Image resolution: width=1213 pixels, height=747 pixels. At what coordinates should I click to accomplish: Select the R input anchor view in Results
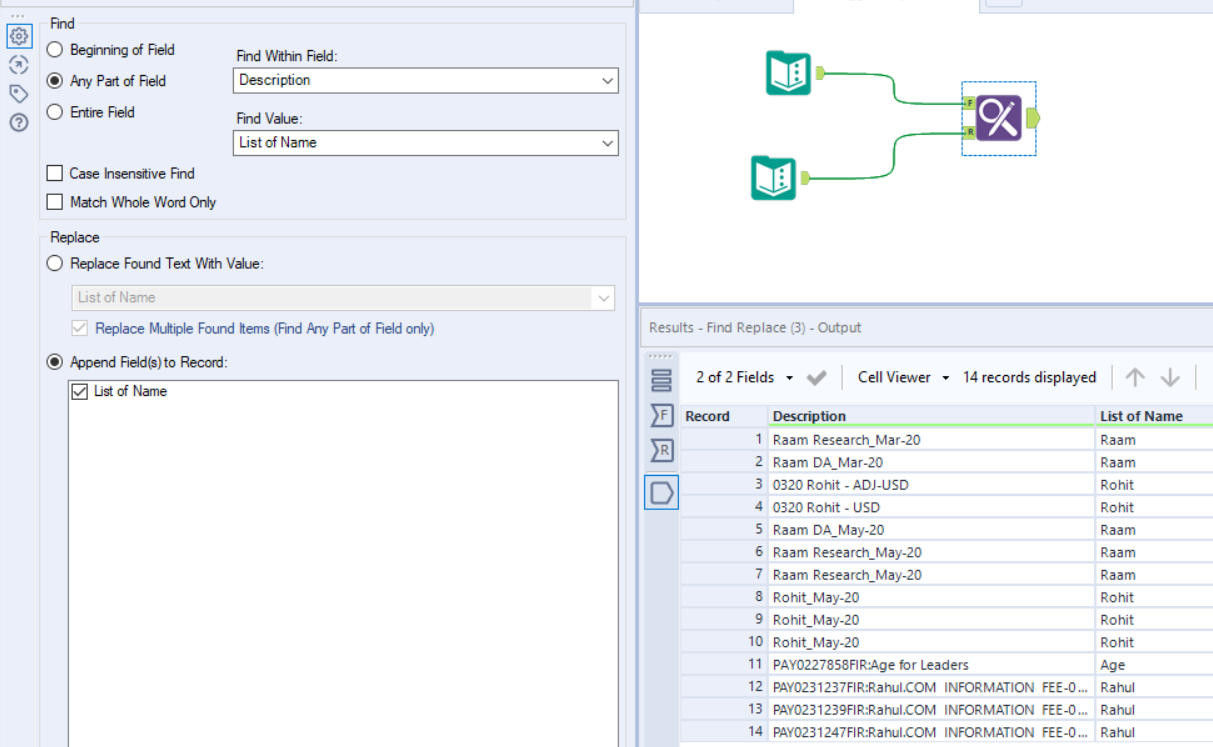coord(661,450)
